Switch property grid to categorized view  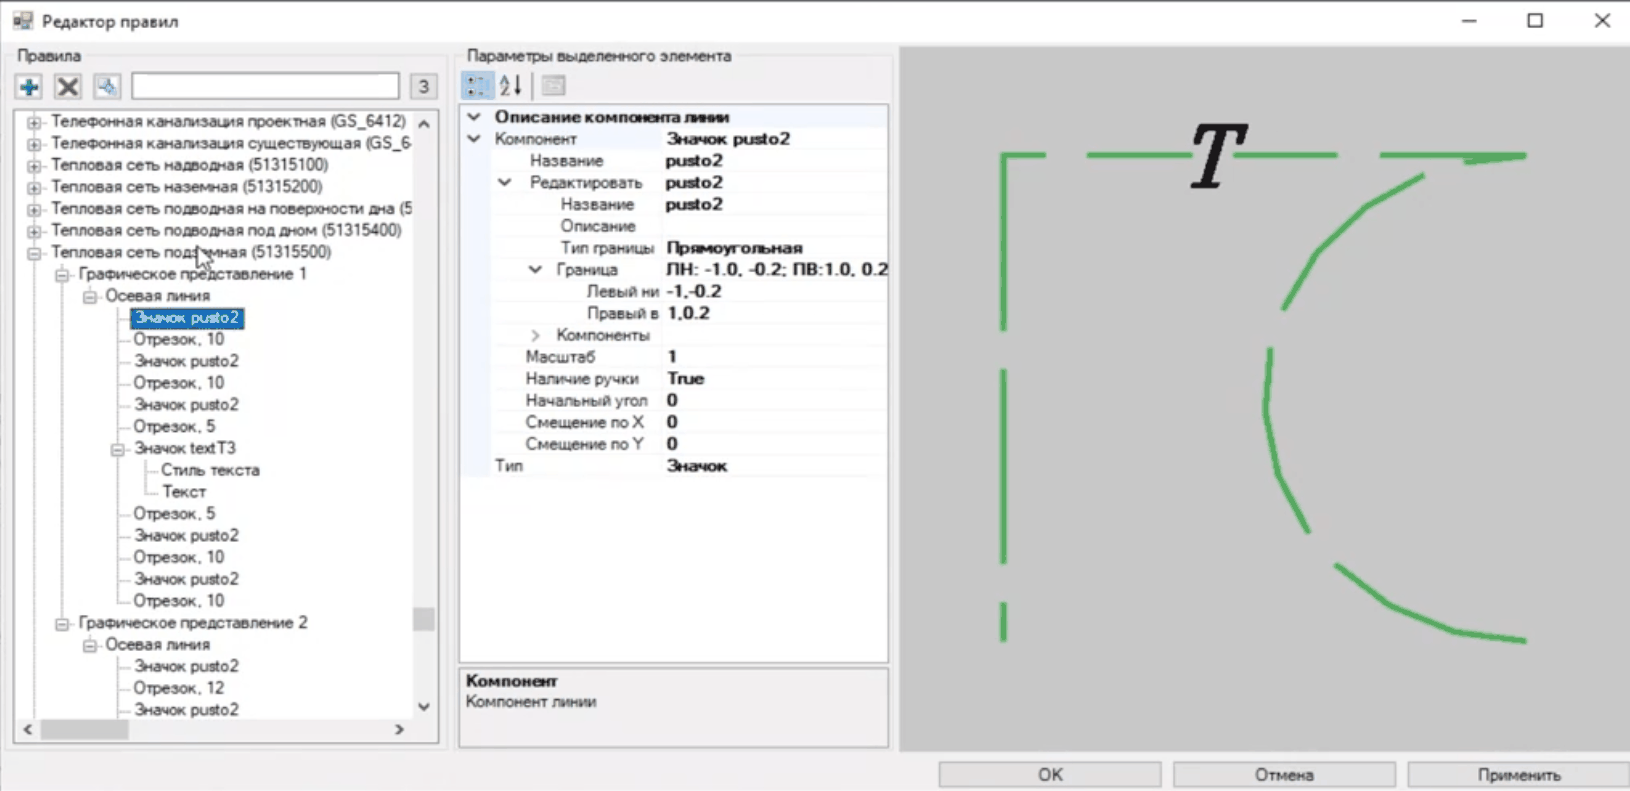tap(477, 86)
